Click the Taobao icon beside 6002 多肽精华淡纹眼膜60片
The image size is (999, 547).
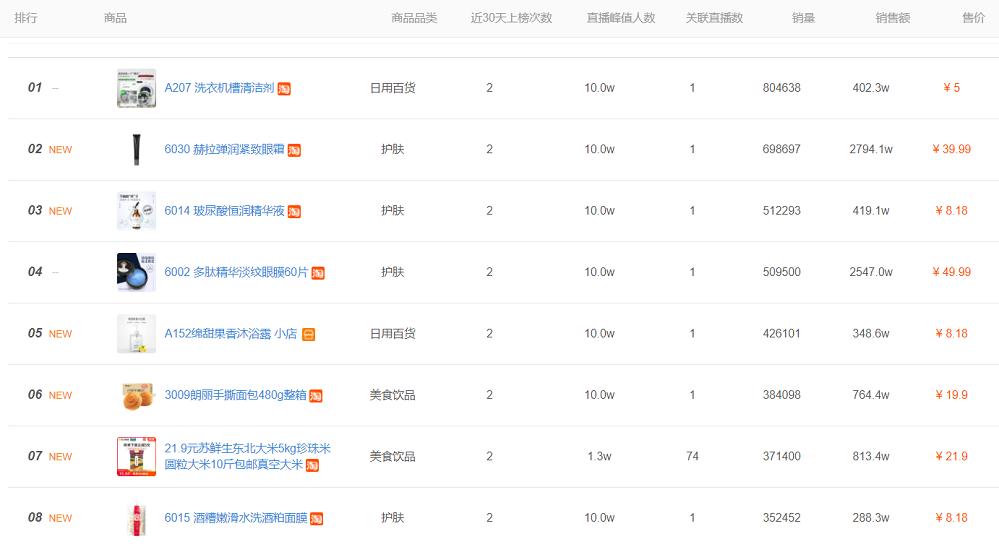[x=318, y=273]
